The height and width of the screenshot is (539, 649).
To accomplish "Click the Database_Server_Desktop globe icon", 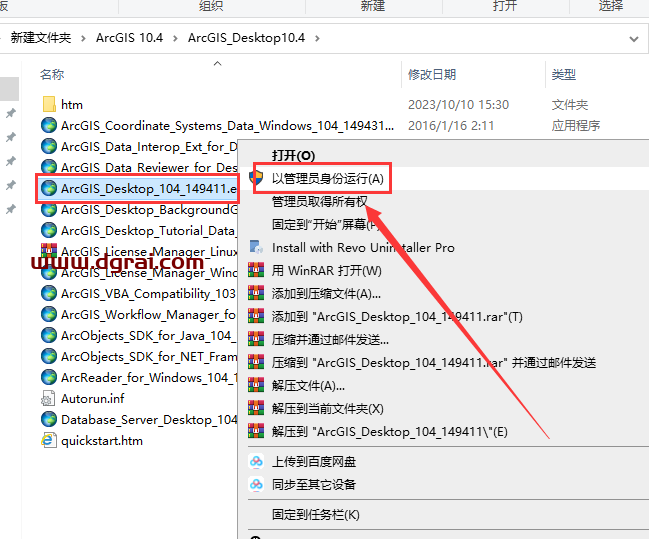I will click(x=49, y=419).
